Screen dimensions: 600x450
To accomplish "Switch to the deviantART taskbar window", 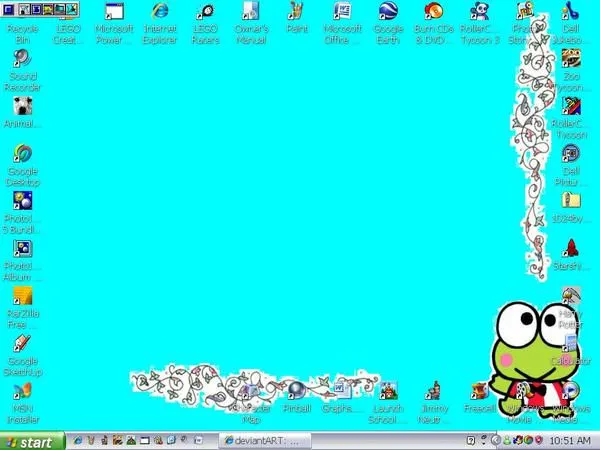I will pyautogui.click(x=265, y=441).
